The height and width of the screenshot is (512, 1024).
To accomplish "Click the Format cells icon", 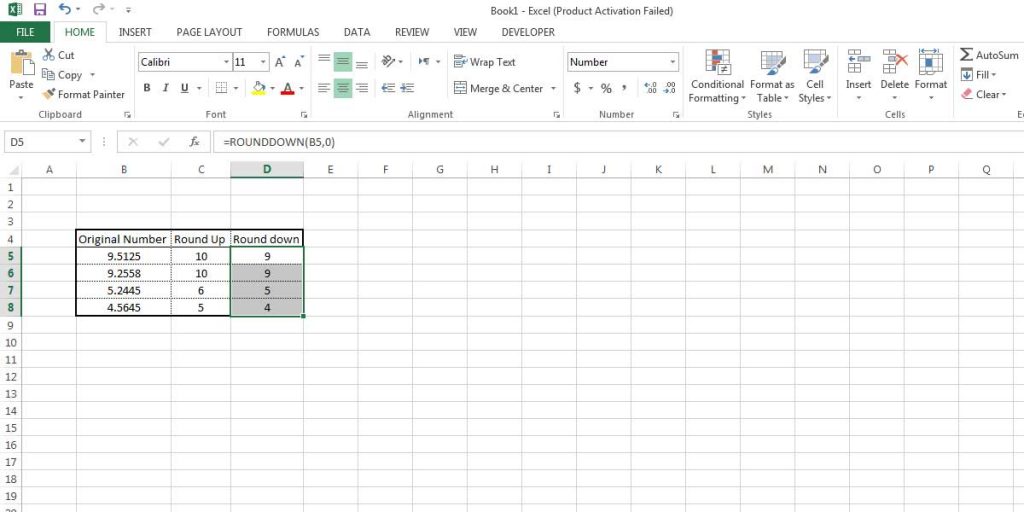I will [x=931, y=61].
